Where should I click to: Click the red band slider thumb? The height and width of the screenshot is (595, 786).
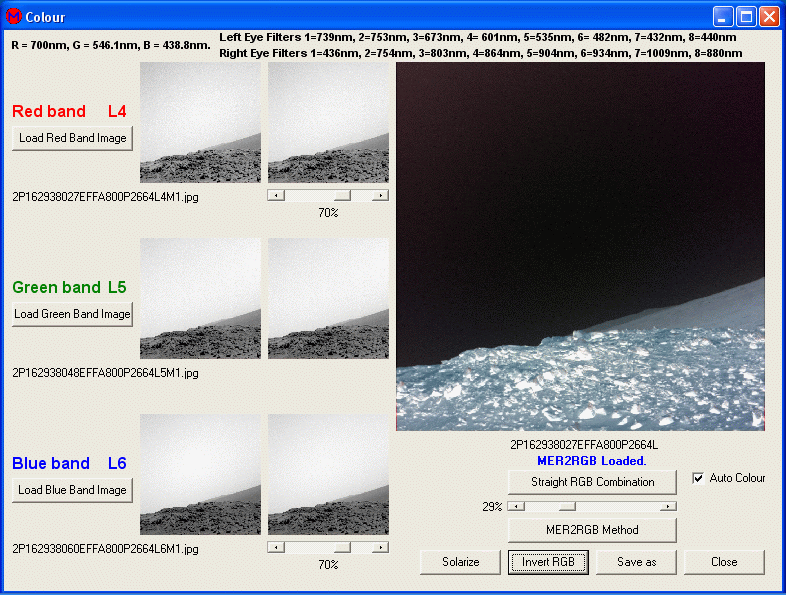(342, 195)
